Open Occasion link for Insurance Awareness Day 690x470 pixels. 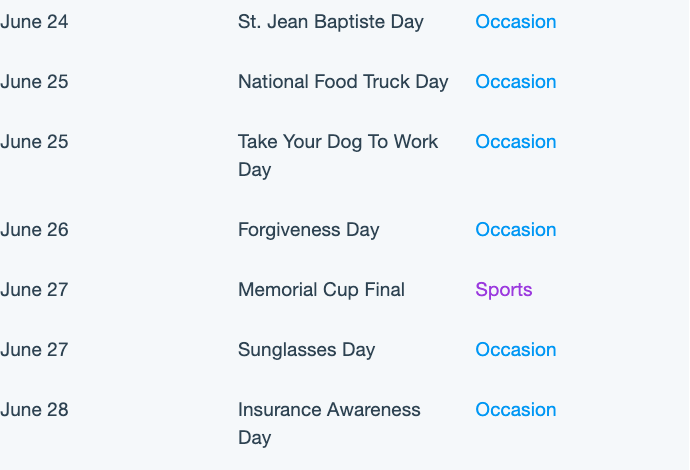516,410
